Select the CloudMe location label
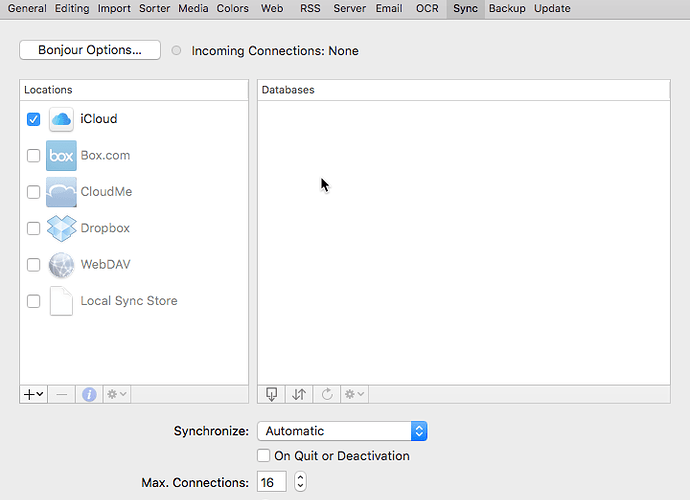The image size is (690, 500). (x=106, y=191)
